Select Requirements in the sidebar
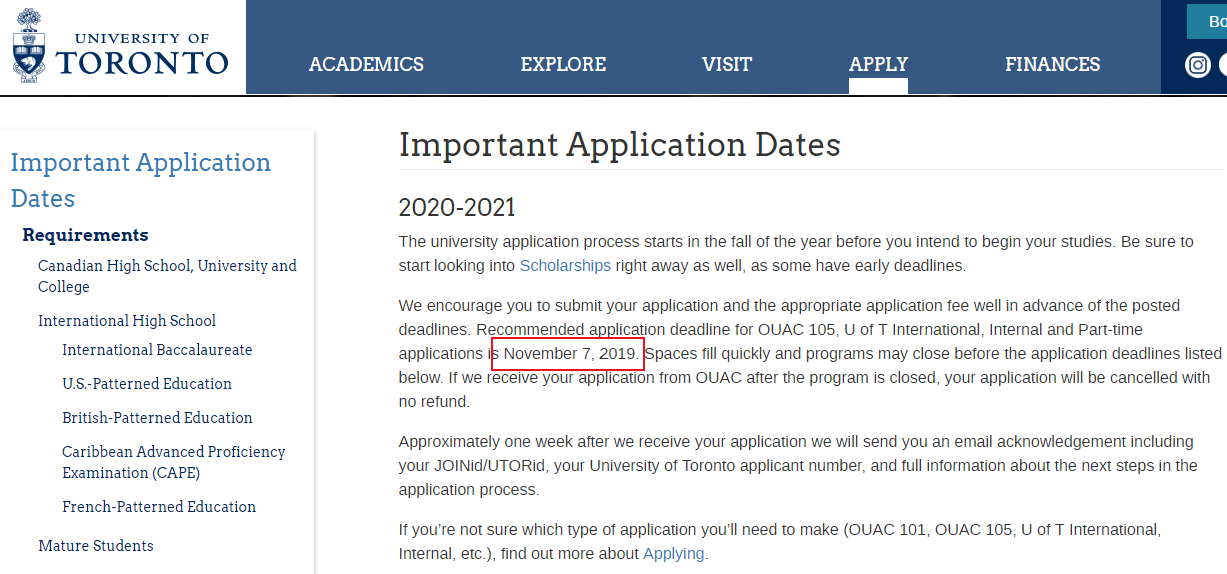 [85, 235]
